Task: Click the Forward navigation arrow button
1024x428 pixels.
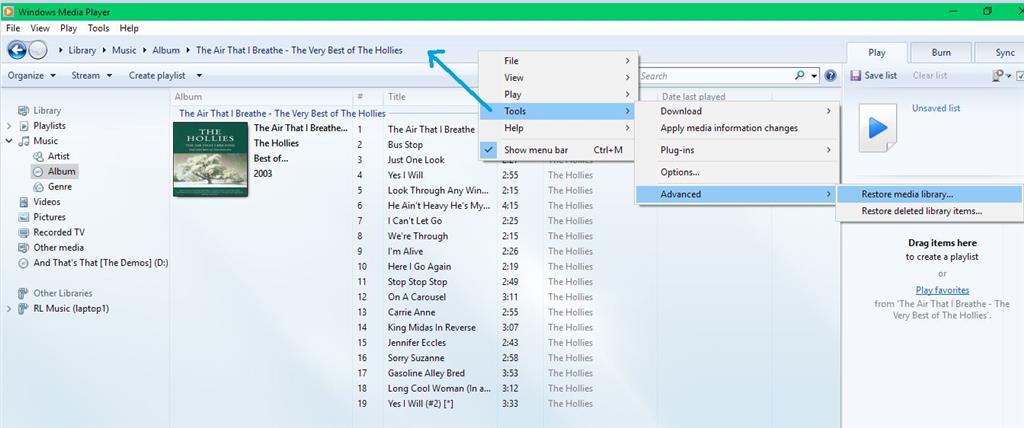Action: [38, 50]
